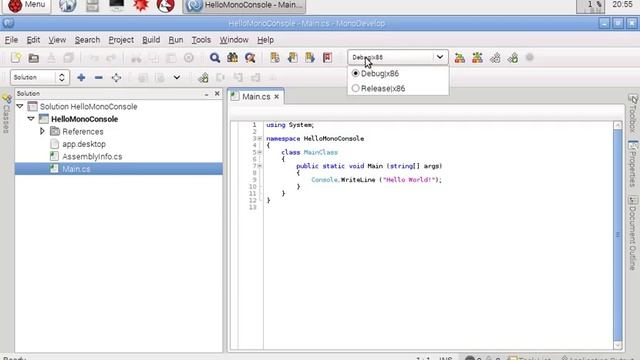Click the greyed Save icon in toolbar
This screenshot has height=360, width=640.
click(x=51, y=58)
